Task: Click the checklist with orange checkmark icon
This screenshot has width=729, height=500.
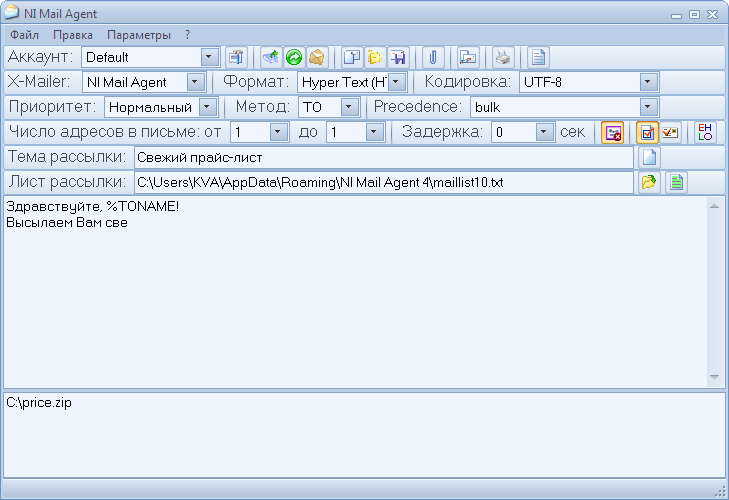Action: click(670, 133)
